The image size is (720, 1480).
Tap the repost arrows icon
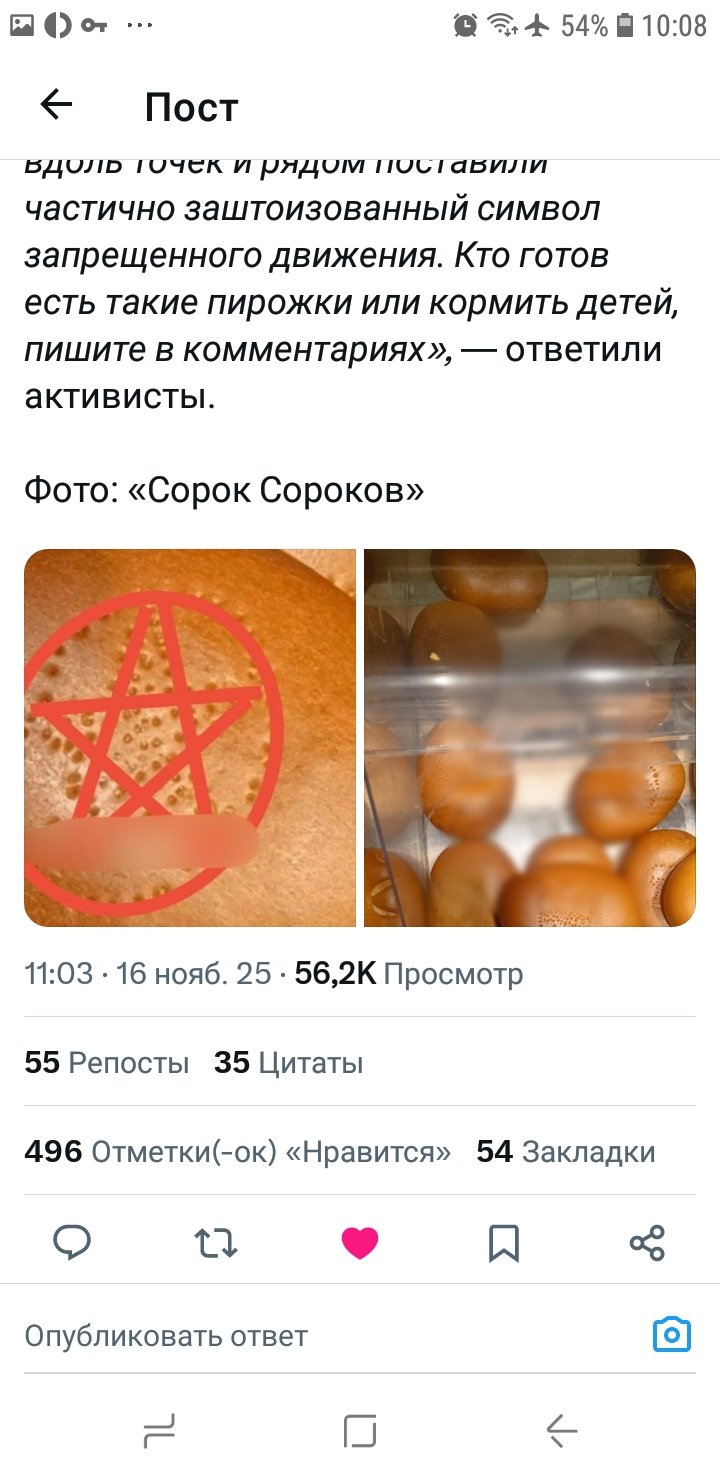(x=216, y=1243)
